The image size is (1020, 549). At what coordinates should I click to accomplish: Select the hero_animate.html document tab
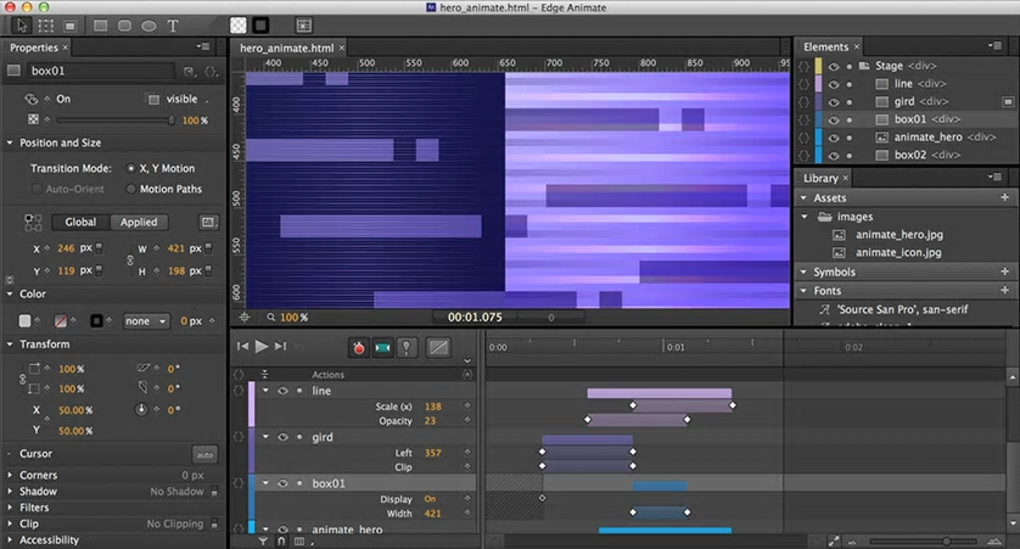(286, 48)
